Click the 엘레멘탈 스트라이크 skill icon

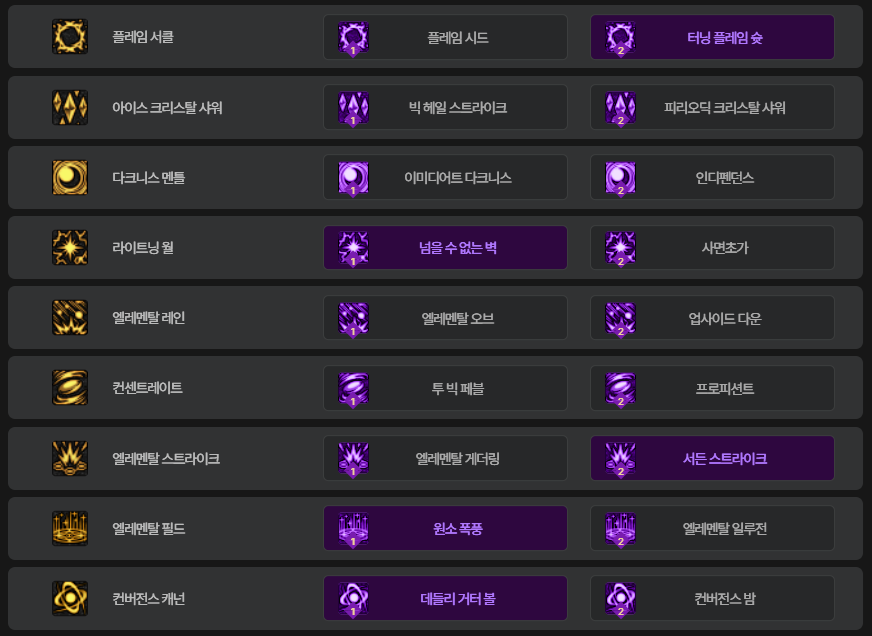pyautogui.click(x=70, y=458)
